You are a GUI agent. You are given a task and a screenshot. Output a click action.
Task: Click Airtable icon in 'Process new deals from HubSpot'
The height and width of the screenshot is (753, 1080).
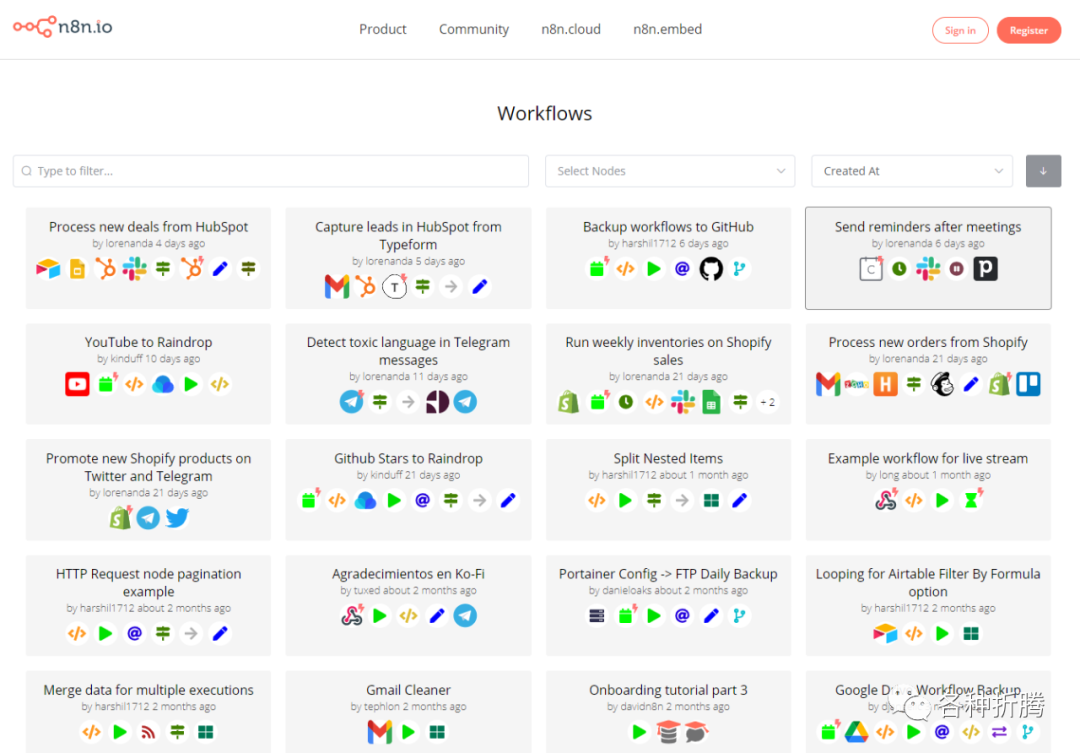coord(48,269)
